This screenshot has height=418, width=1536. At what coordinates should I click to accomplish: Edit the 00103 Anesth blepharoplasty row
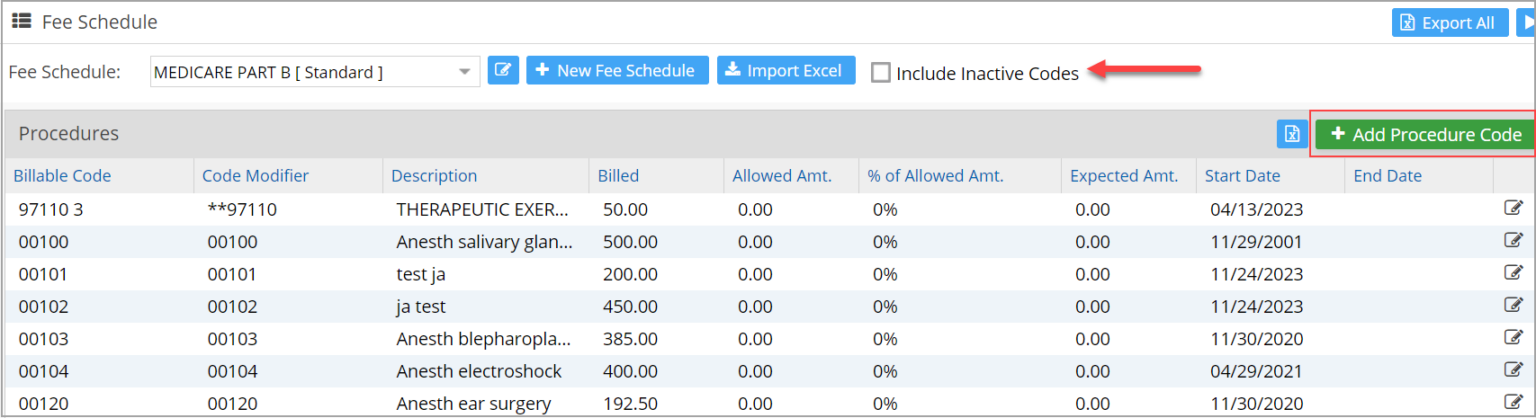coord(1513,338)
